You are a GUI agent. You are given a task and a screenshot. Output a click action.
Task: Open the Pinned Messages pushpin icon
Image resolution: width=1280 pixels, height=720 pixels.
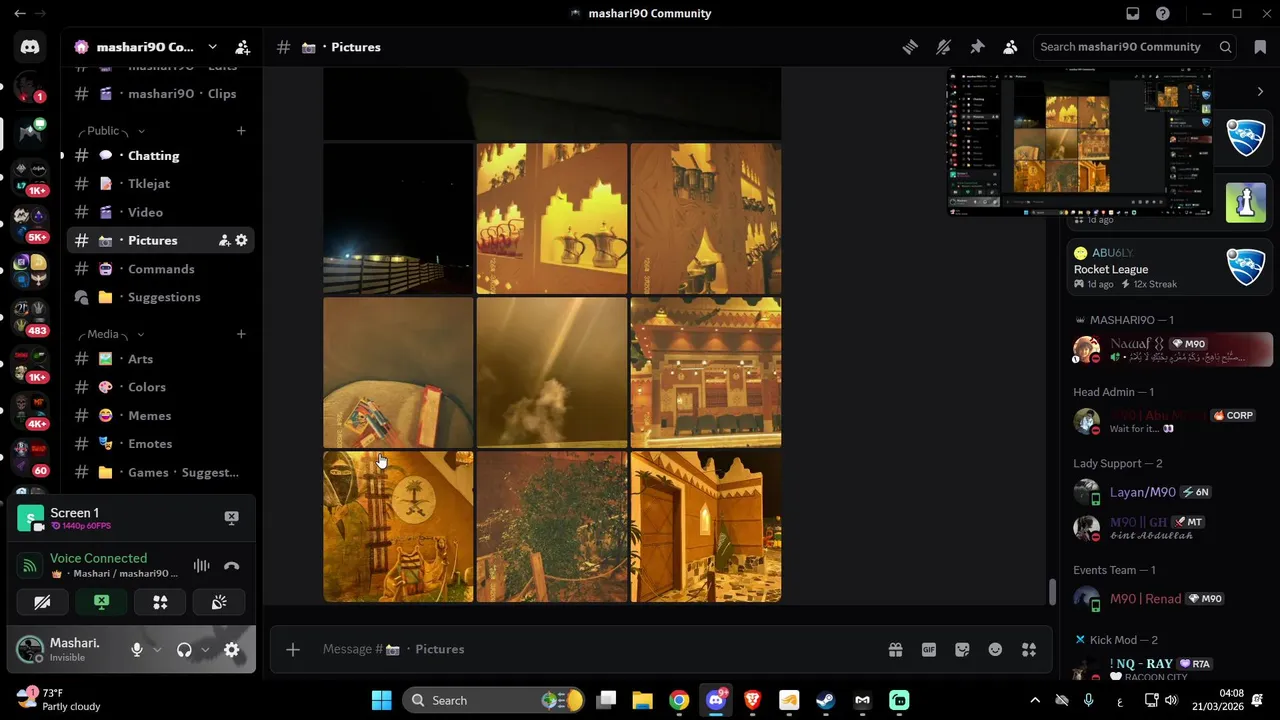[x=977, y=47]
